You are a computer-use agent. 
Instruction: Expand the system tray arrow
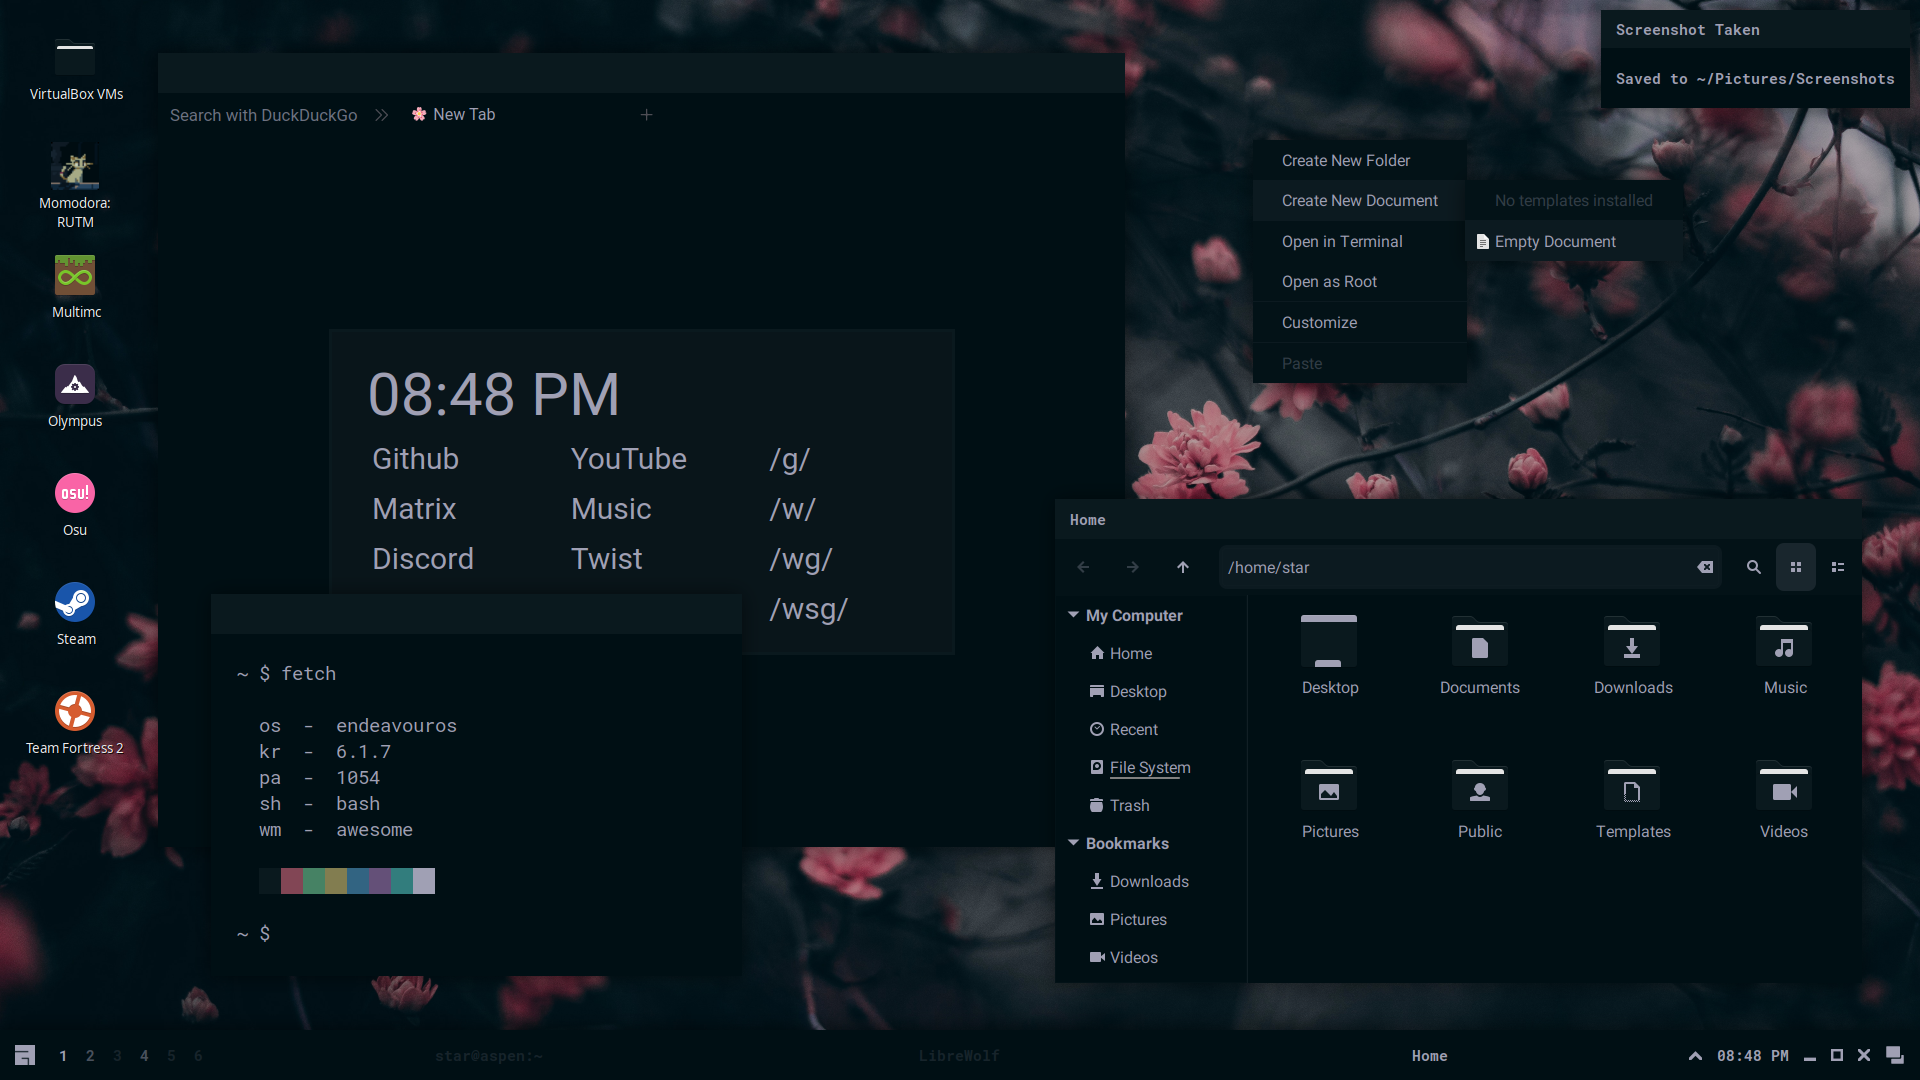tap(1695, 1056)
